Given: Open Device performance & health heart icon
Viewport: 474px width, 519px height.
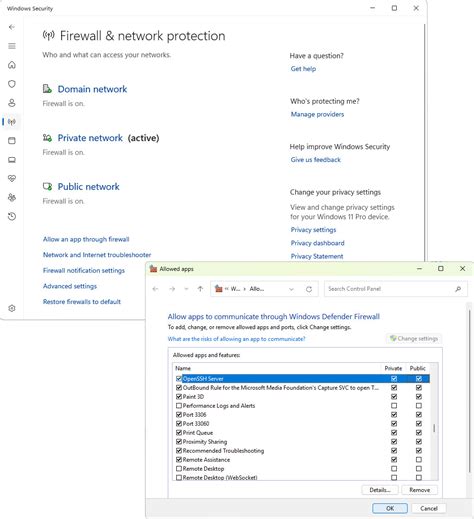Looking at the screenshot, I should coord(12,179).
